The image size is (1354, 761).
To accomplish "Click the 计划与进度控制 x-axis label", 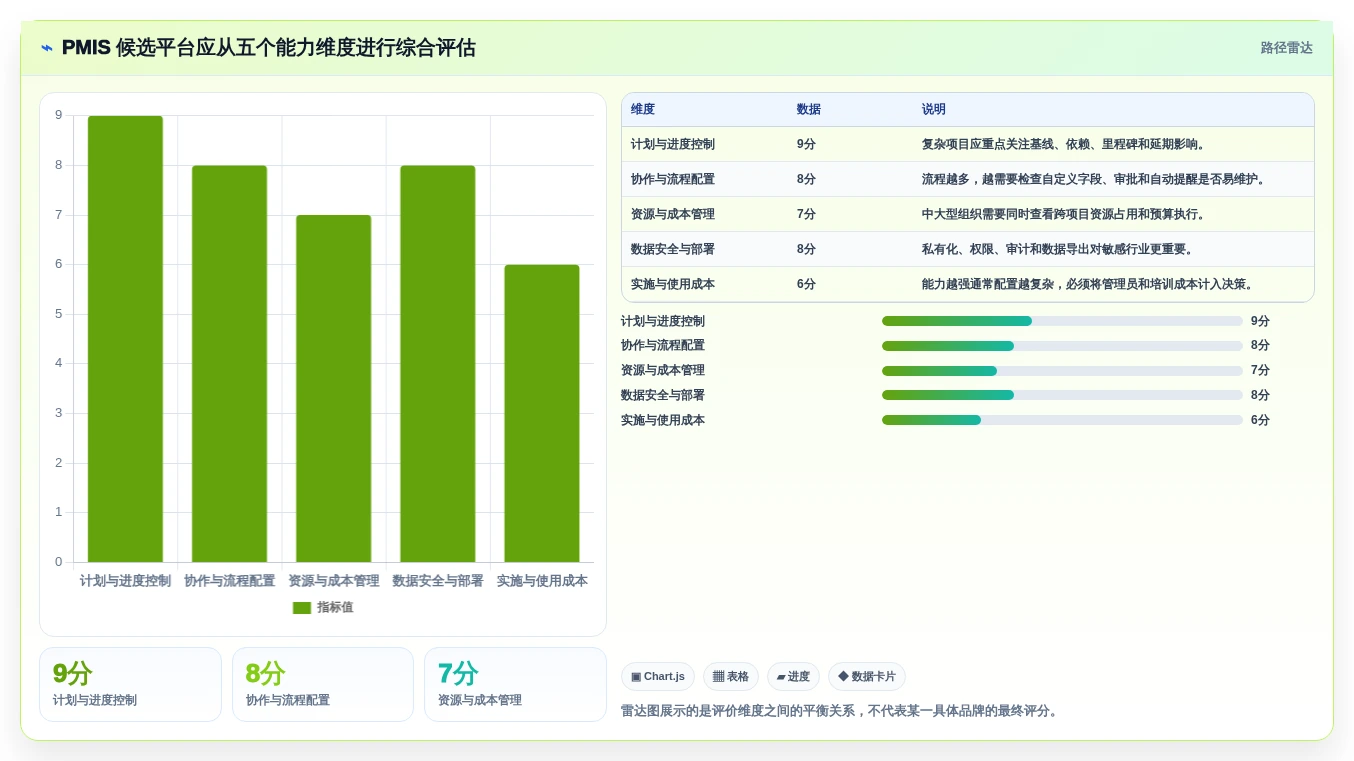I will pyautogui.click(x=125, y=581).
